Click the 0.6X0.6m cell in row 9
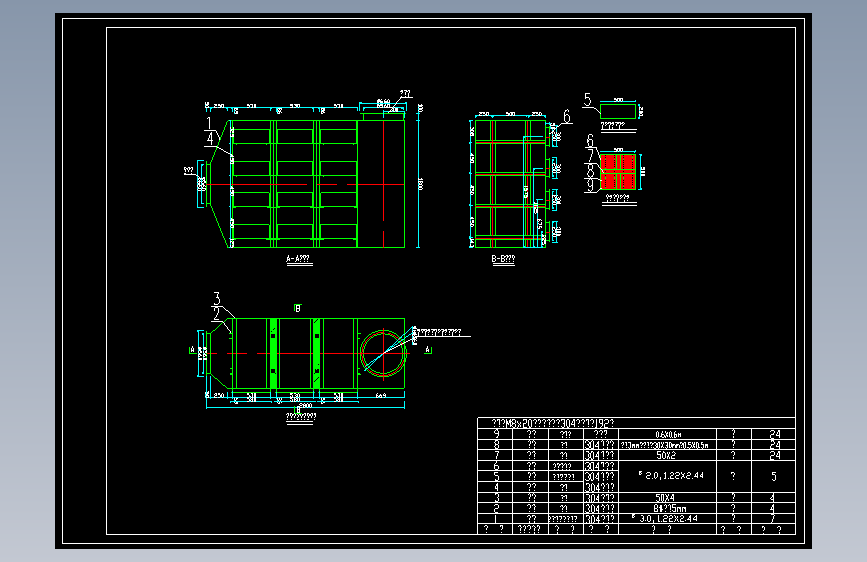Image resolution: width=867 pixels, height=562 pixels. click(x=668, y=434)
